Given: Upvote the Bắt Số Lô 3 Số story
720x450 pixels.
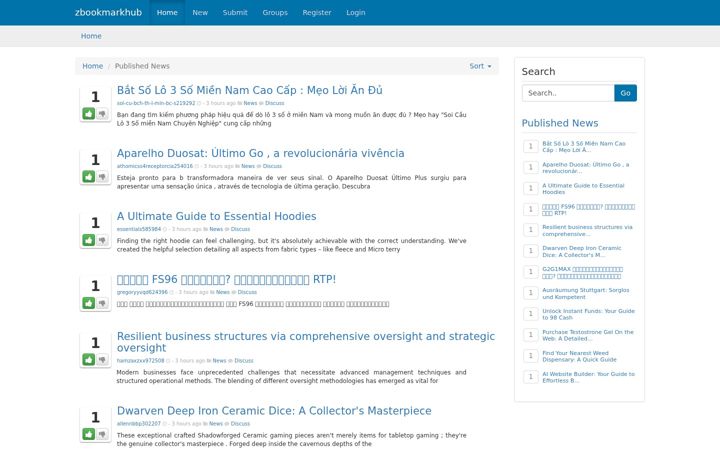Looking at the screenshot, I should click(89, 113).
